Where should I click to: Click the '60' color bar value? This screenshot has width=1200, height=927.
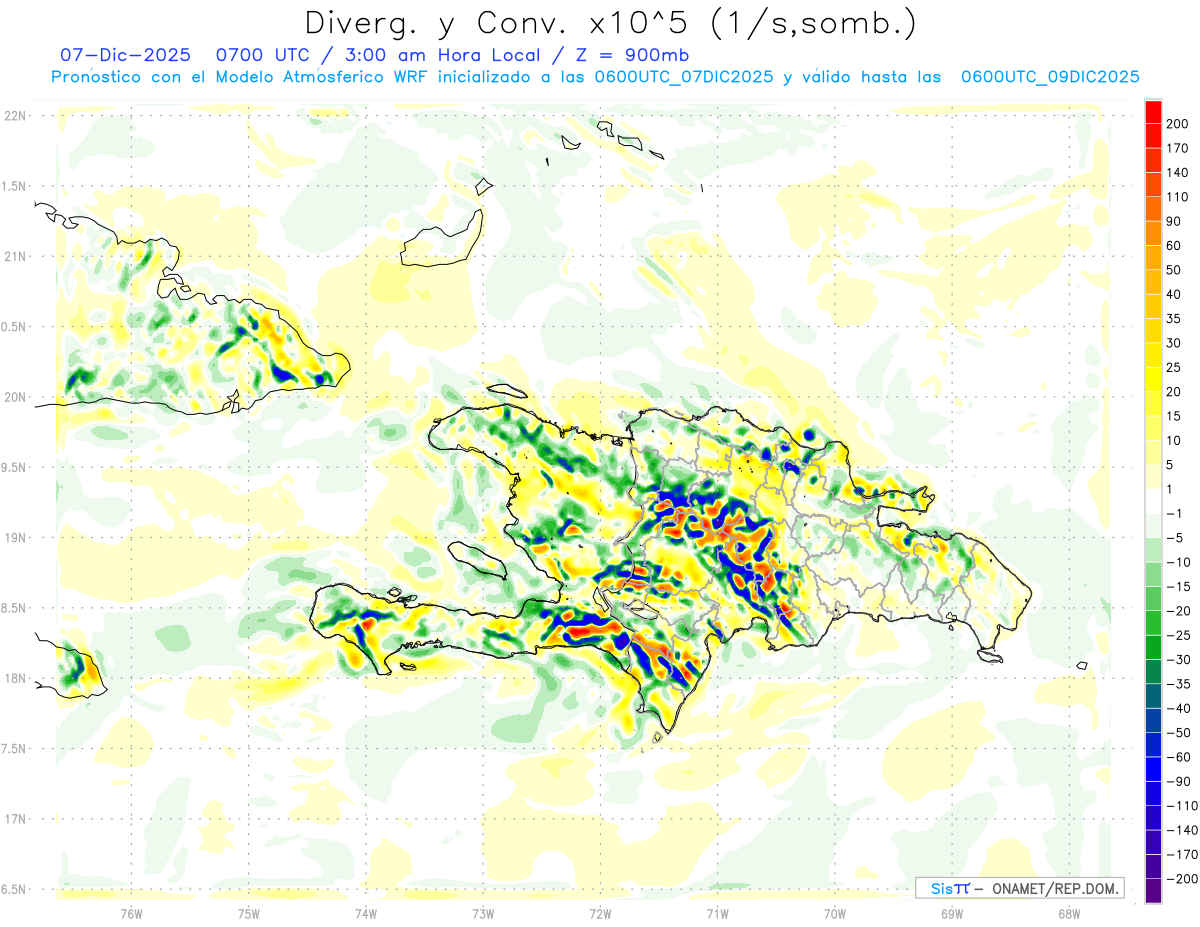click(x=1175, y=246)
